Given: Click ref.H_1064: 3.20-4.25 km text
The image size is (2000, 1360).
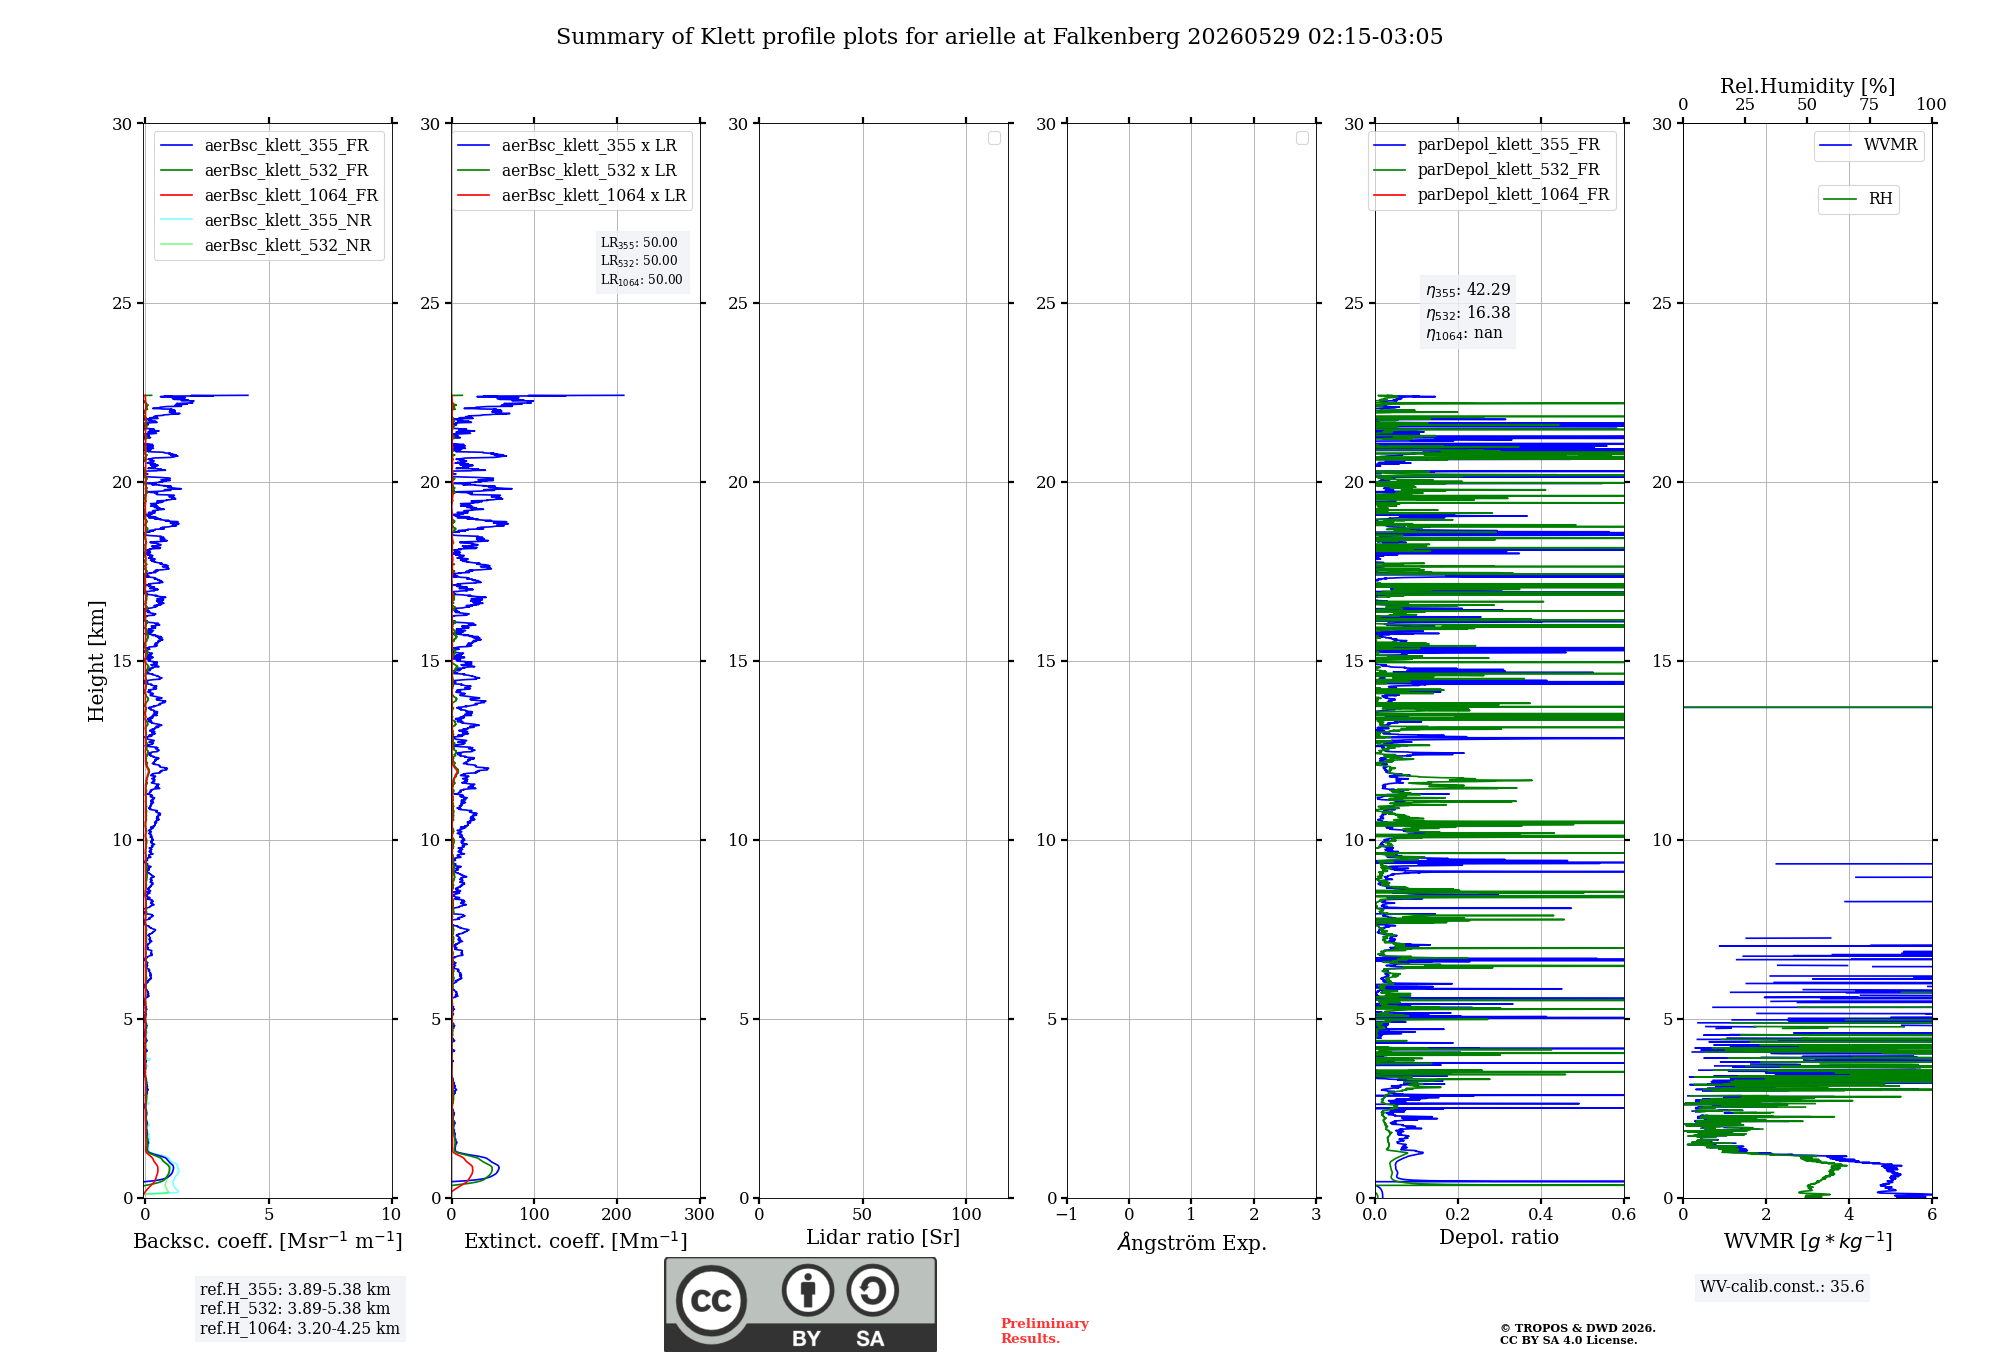Looking at the screenshot, I should (300, 1329).
